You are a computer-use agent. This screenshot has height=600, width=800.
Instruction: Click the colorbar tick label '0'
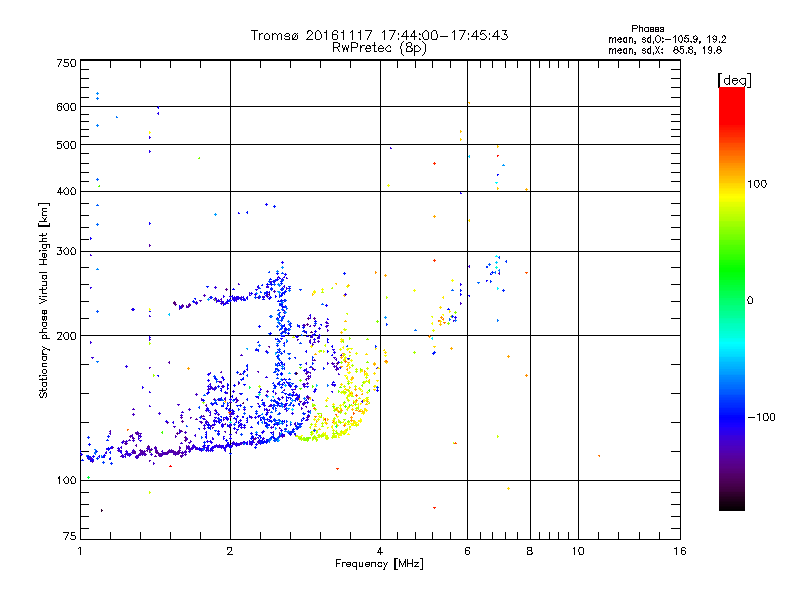click(750, 301)
